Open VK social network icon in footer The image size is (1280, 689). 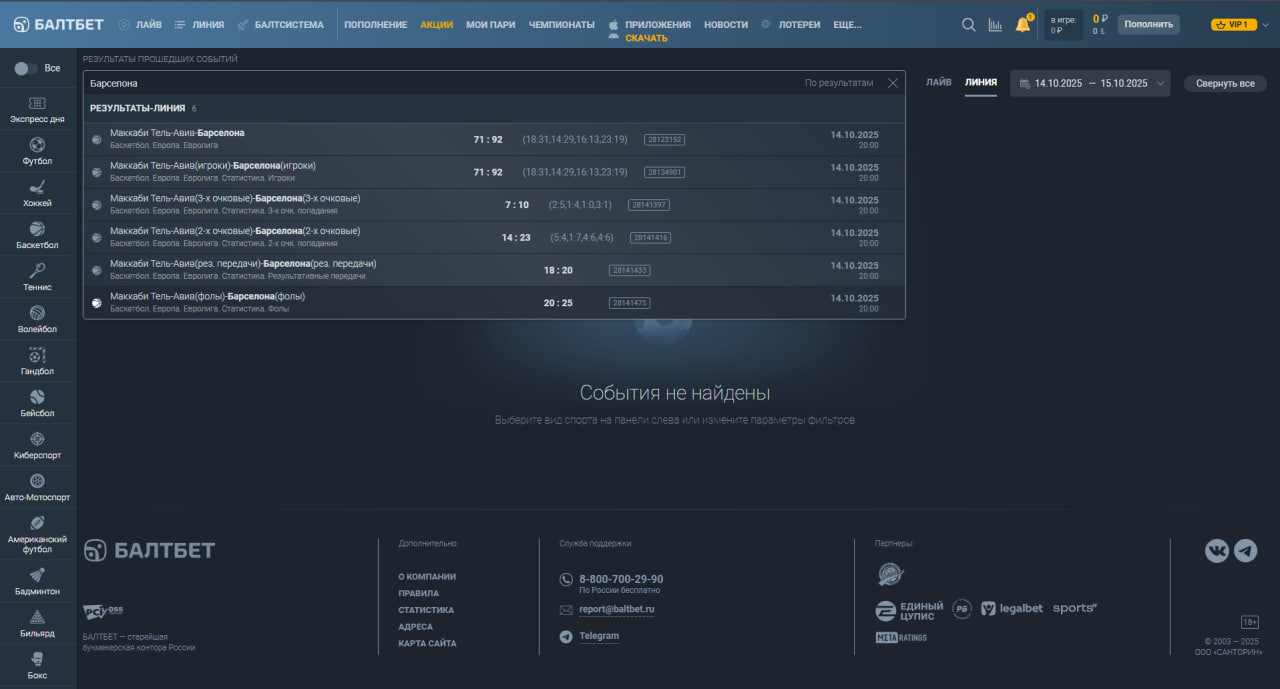coord(1216,550)
